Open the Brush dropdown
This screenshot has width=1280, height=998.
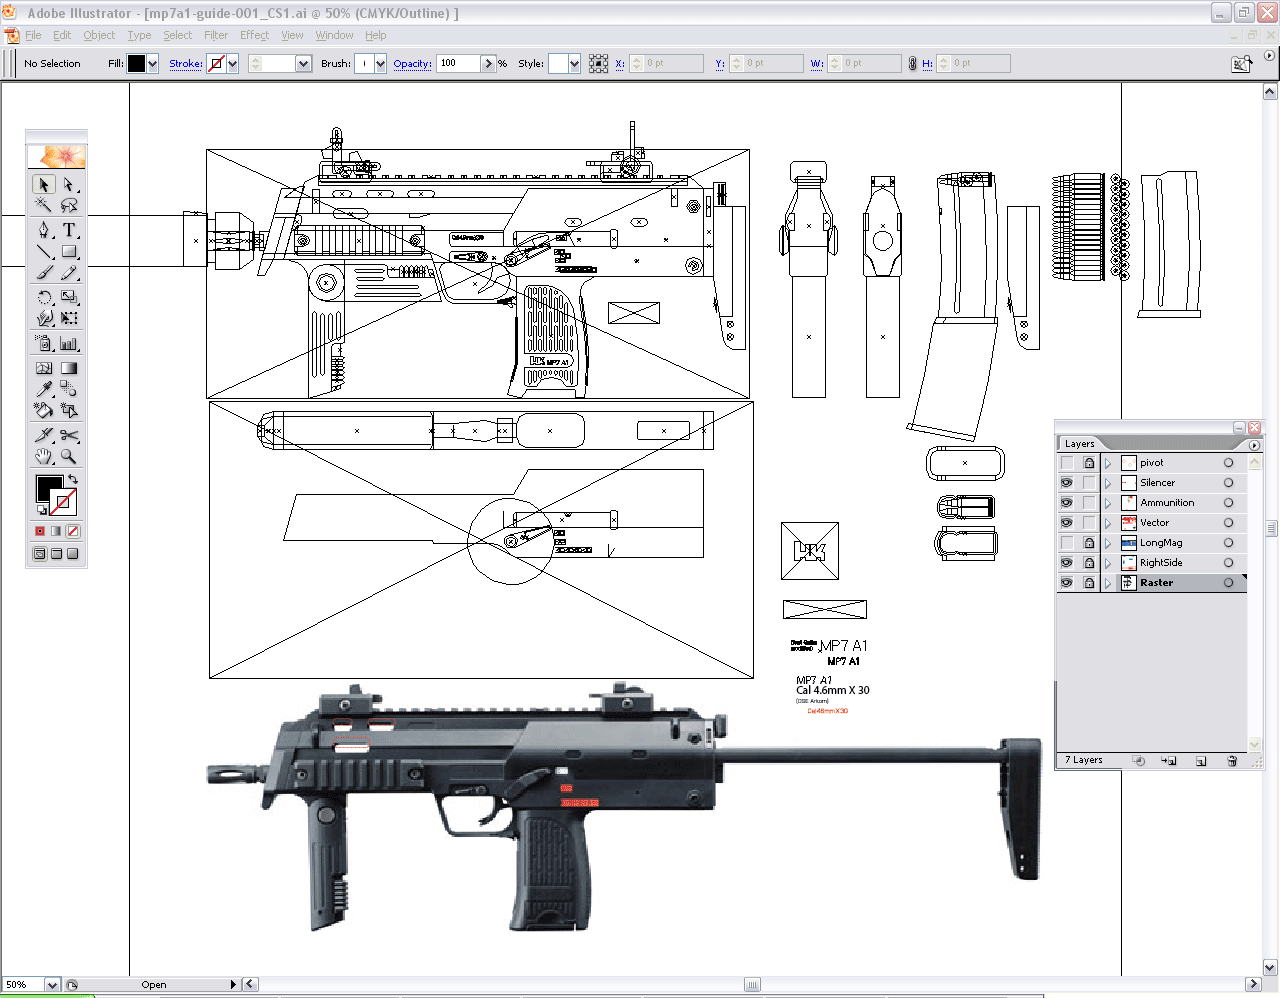[x=380, y=64]
